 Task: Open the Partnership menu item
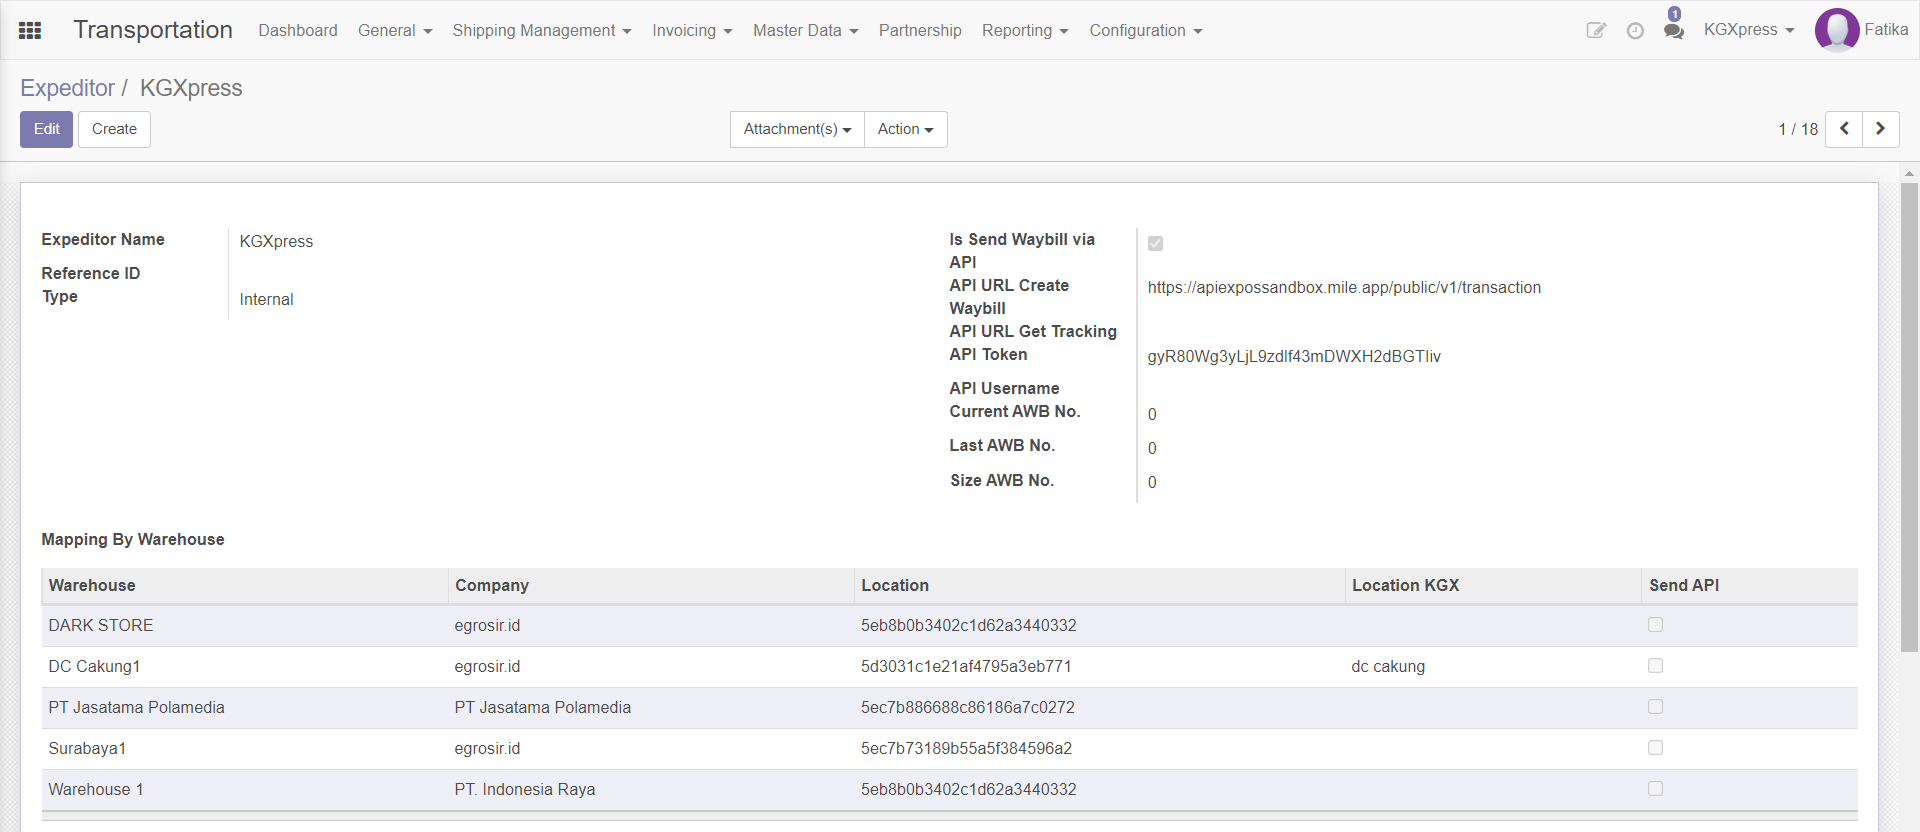point(920,30)
